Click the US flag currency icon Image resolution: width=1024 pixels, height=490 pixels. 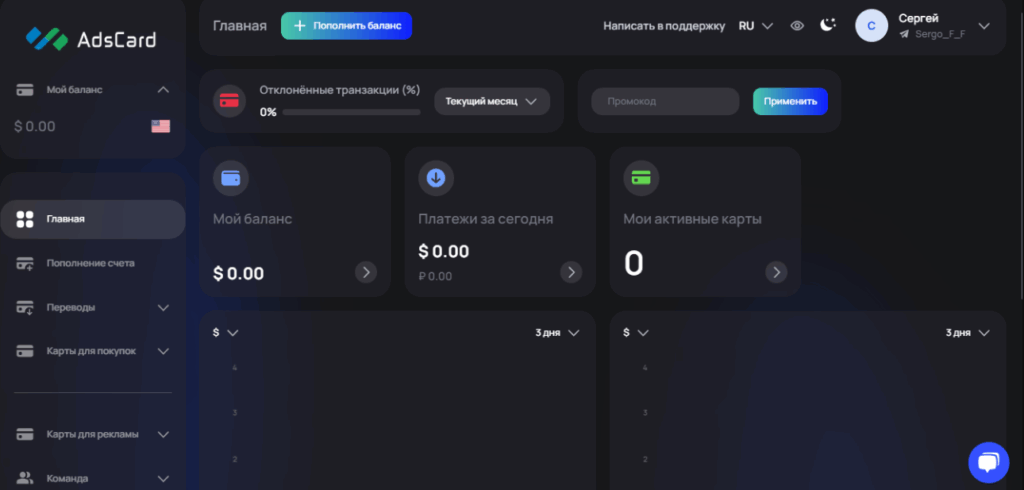pyautogui.click(x=161, y=126)
